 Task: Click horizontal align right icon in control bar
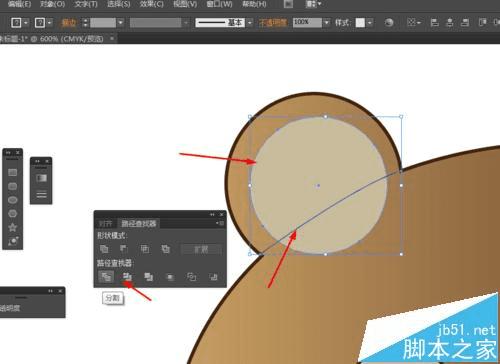click(x=465, y=23)
